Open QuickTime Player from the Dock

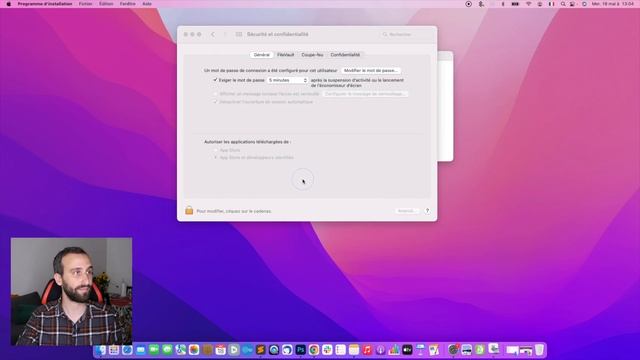point(274,350)
